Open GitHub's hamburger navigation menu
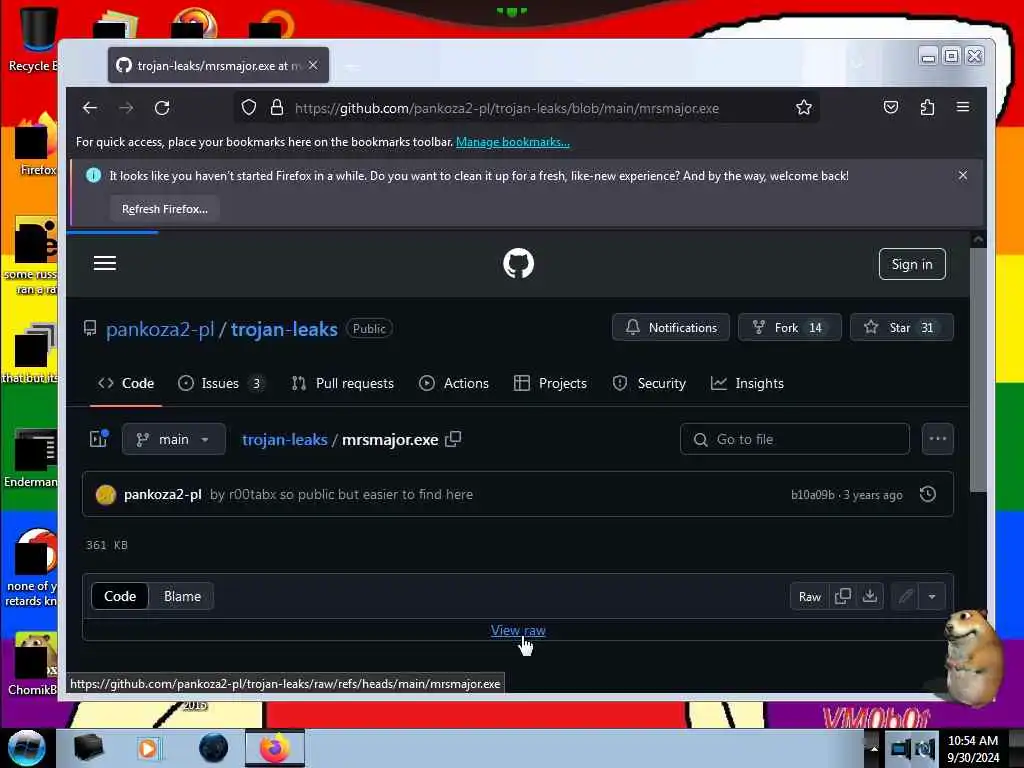 pos(104,263)
